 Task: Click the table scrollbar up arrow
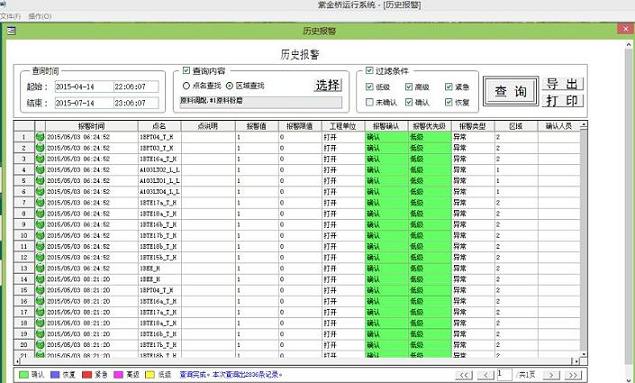pos(584,126)
